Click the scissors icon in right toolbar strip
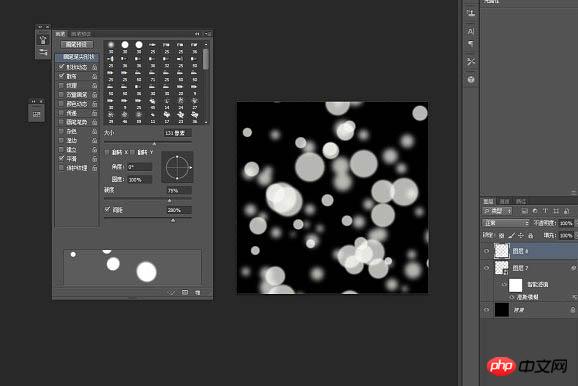The width and height of the screenshot is (578, 386). 471,62
